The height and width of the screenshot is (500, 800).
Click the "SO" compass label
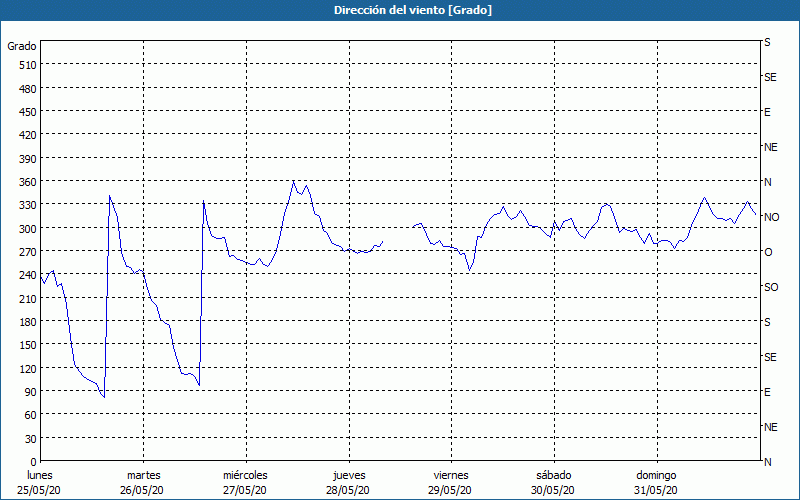coord(771,287)
